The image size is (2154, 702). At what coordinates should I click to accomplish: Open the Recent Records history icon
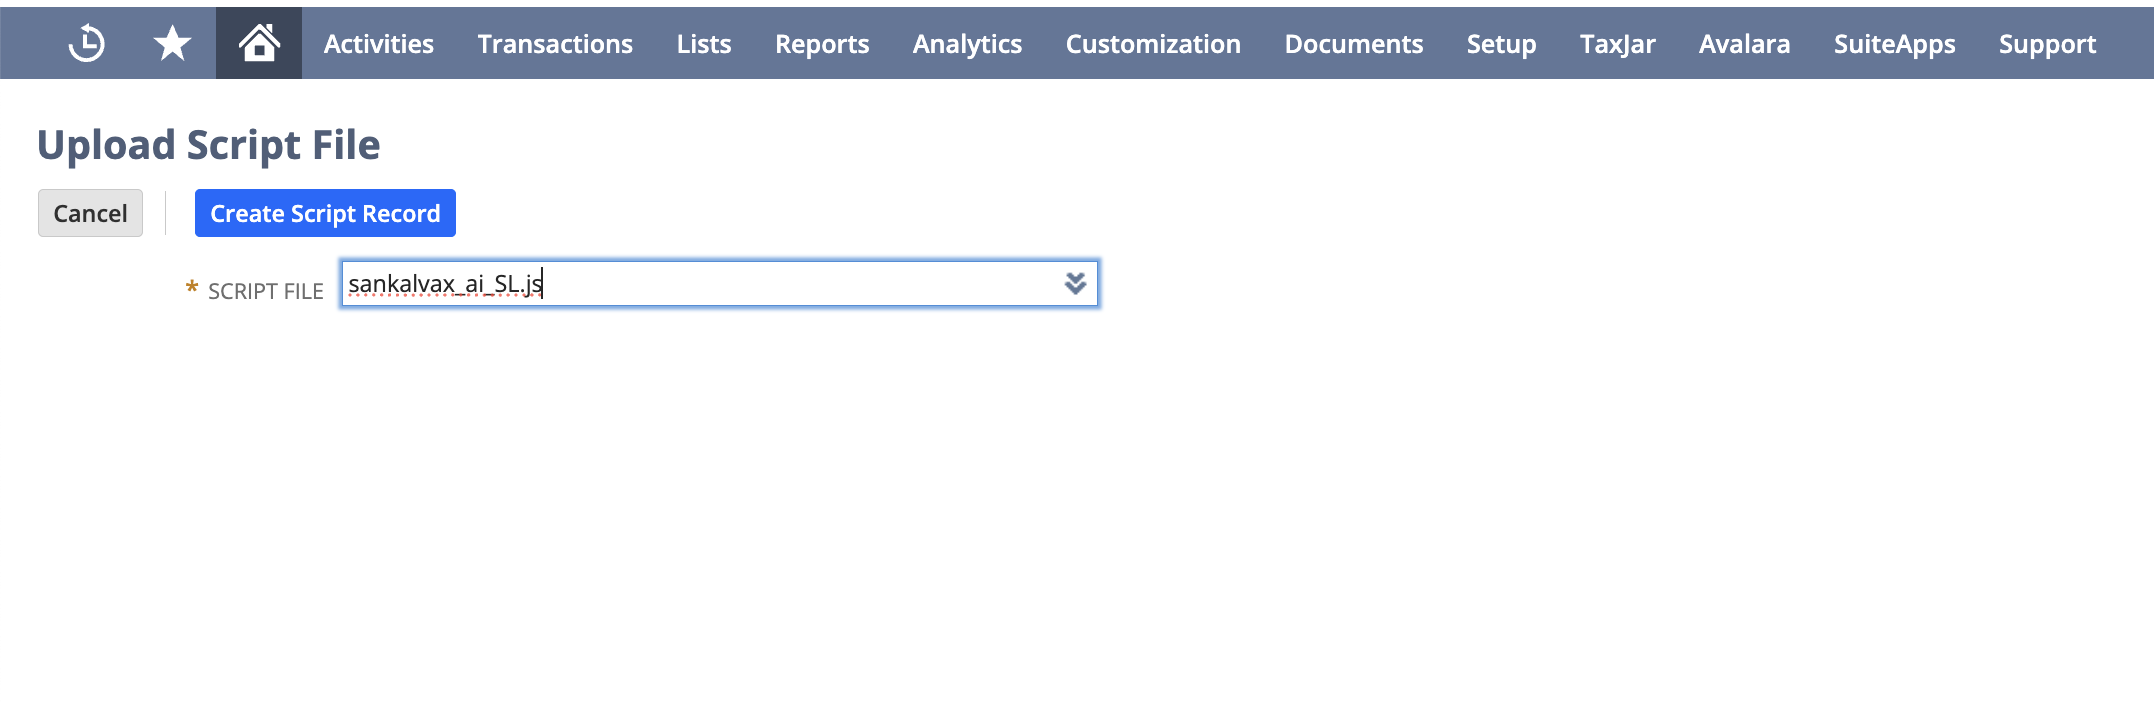[x=87, y=43]
